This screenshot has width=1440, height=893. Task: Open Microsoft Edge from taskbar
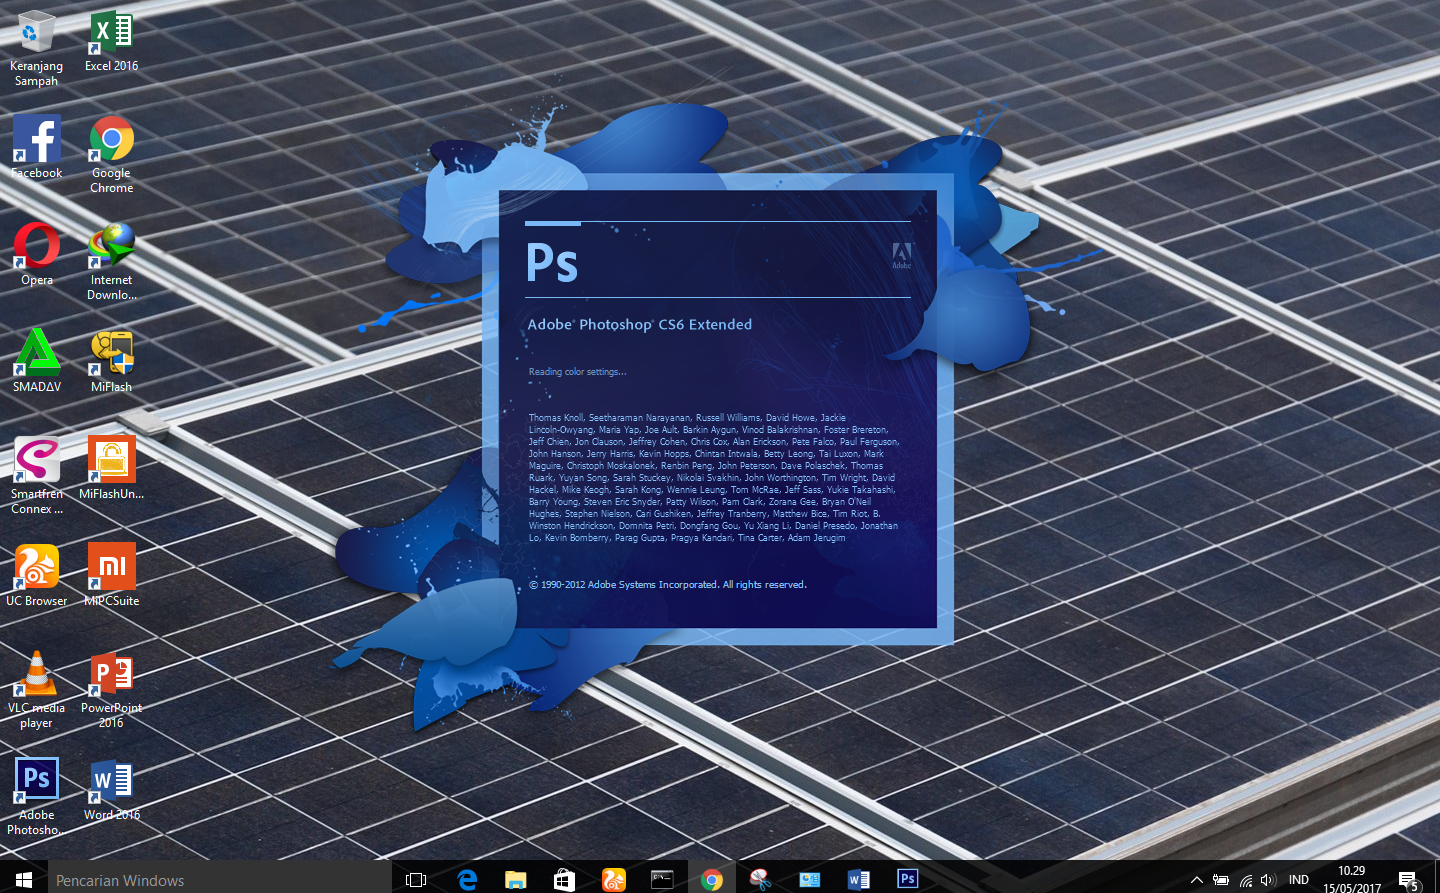coord(466,880)
